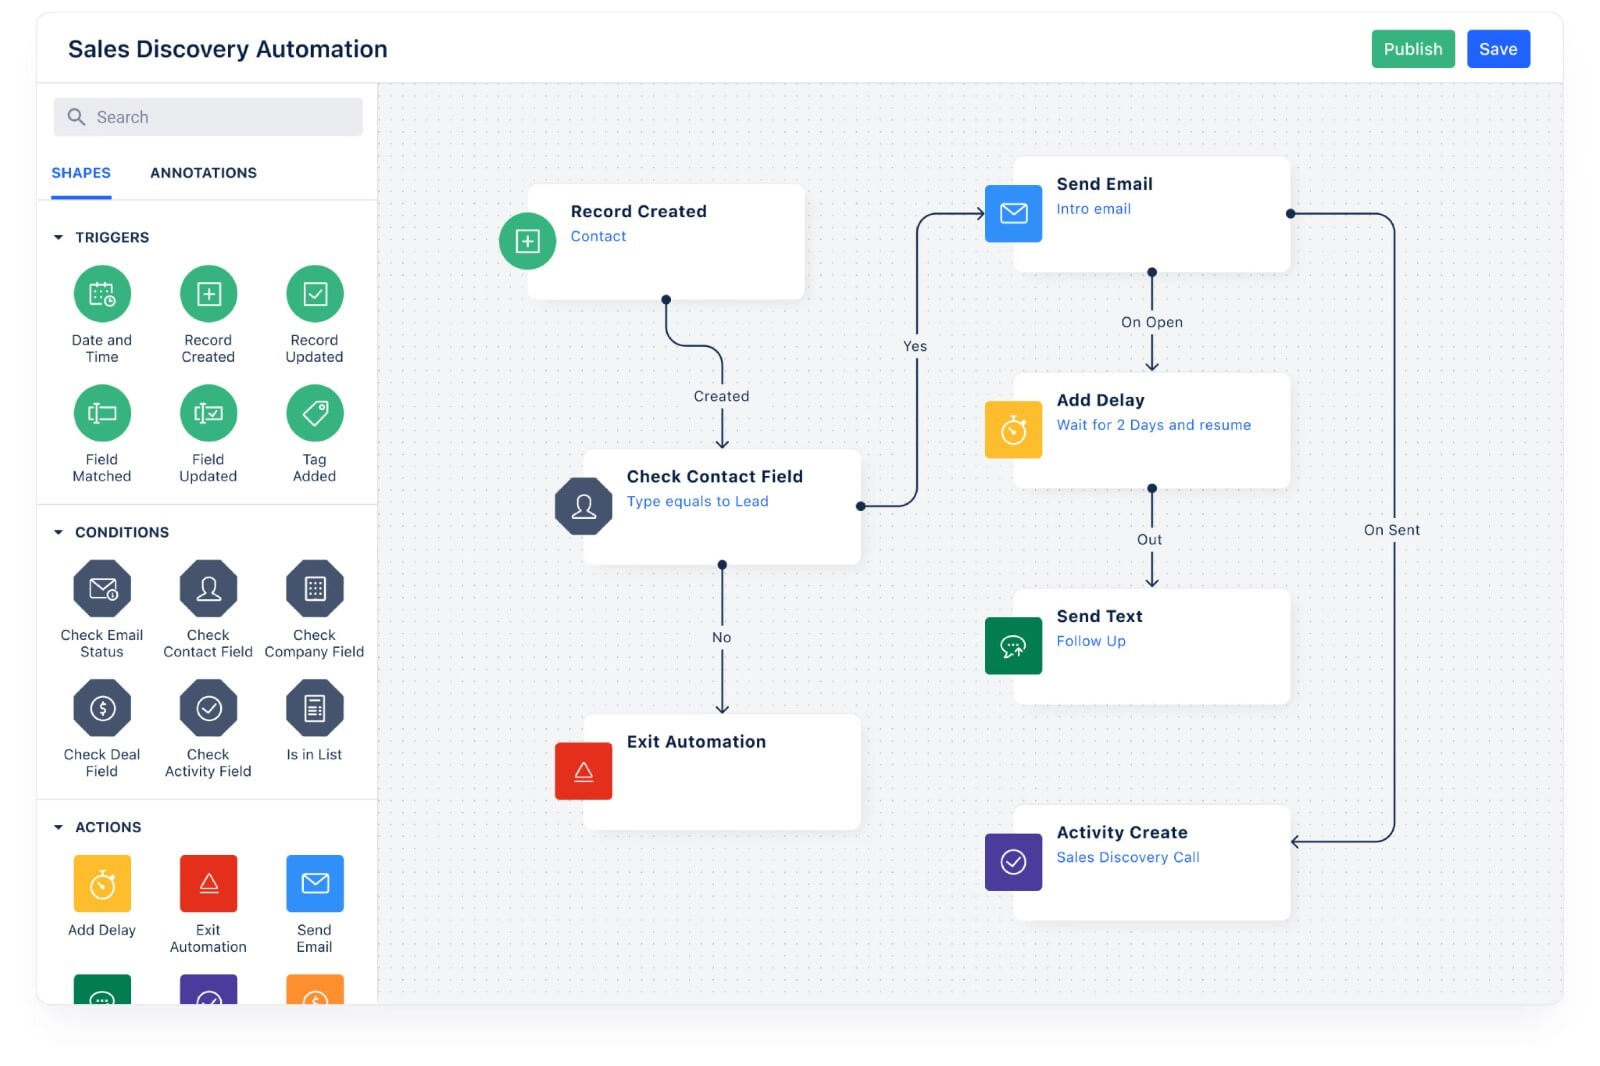Select the Add Delay node title on canvas
Screen dimensions: 1600x1066
(x=1100, y=400)
